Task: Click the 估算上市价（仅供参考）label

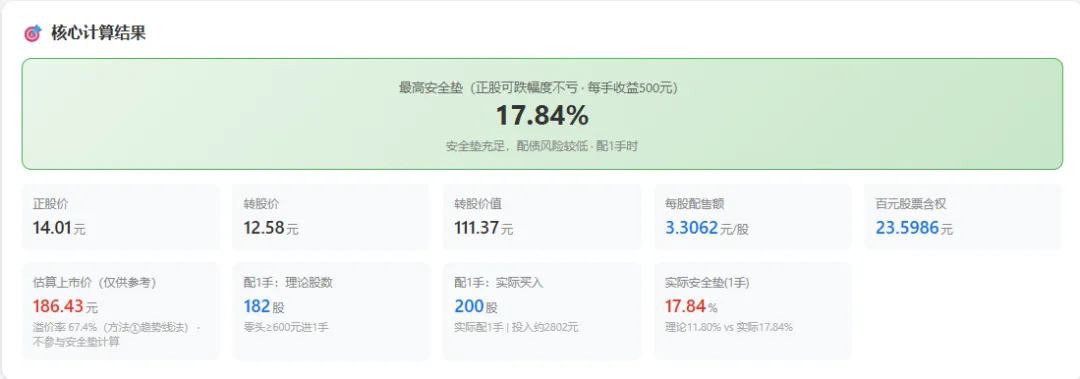Action: coord(94,283)
